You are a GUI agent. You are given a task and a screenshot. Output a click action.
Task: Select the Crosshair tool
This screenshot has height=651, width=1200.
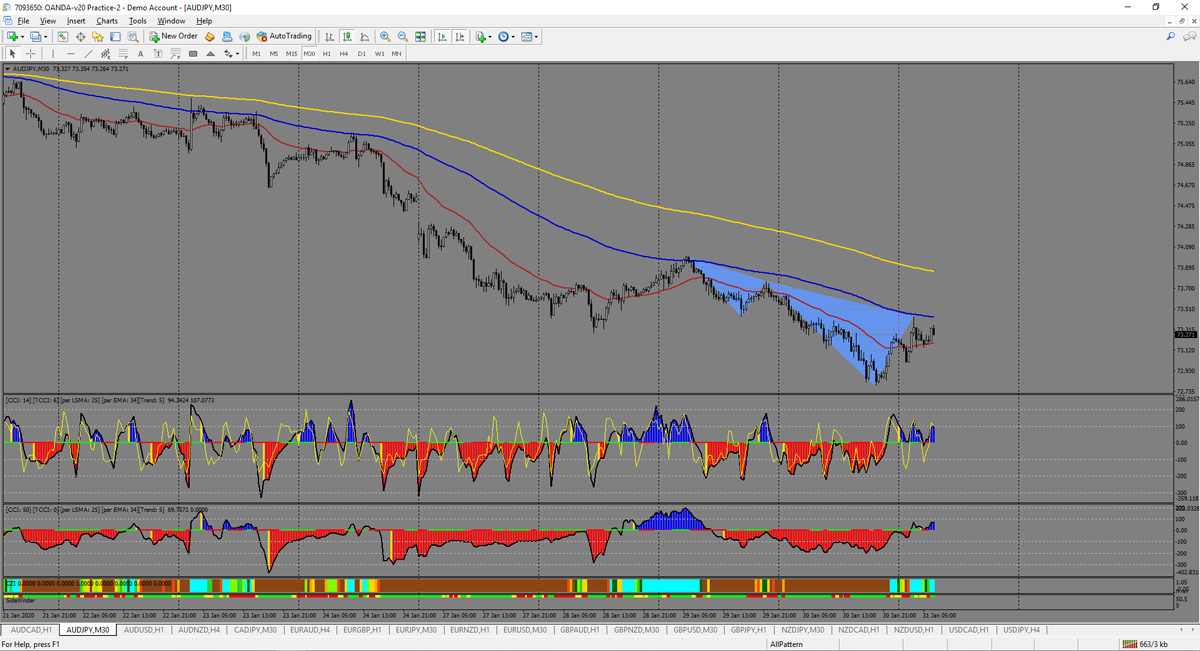[31, 53]
